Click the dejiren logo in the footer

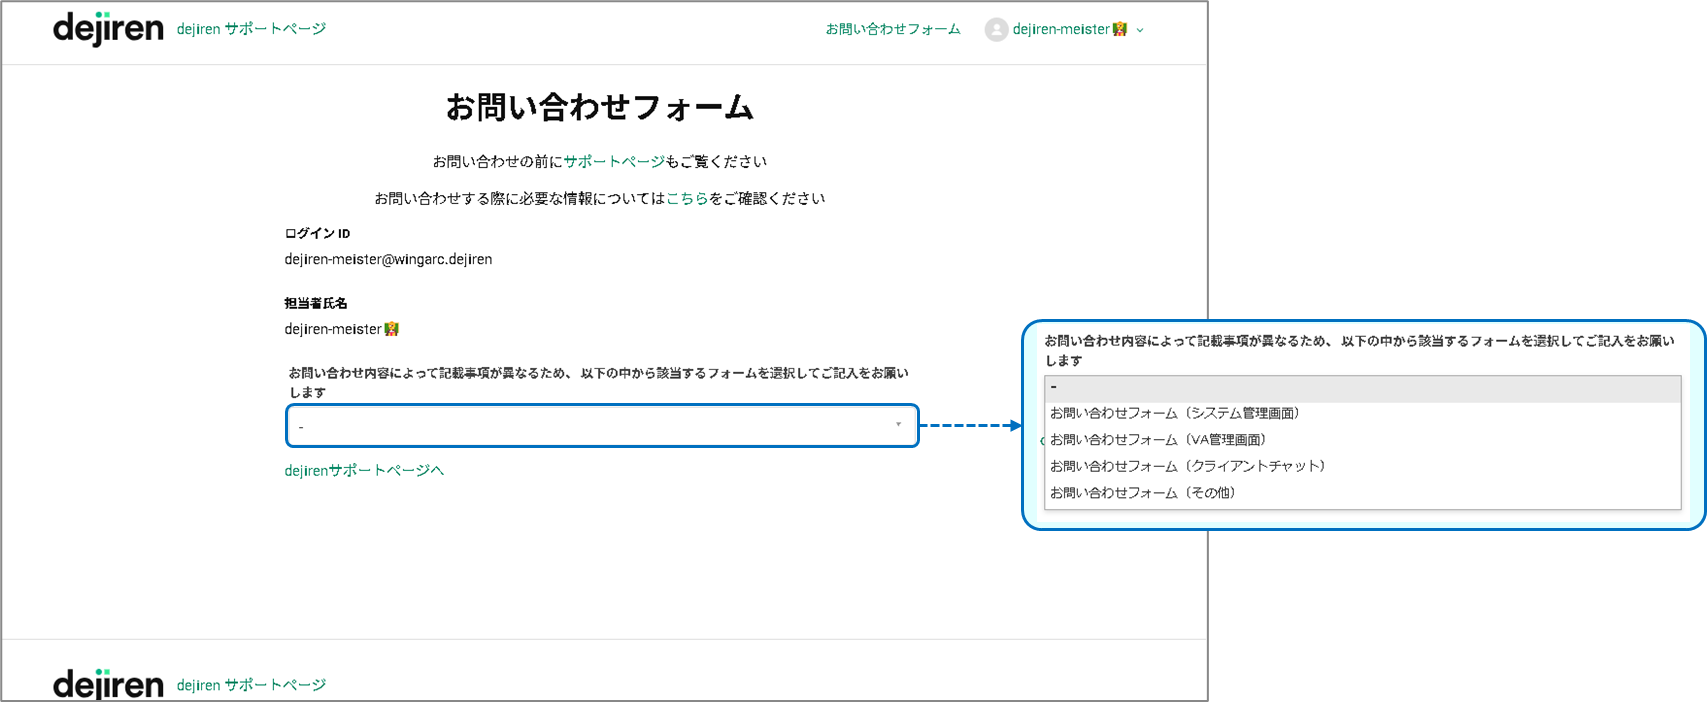click(x=108, y=684)
